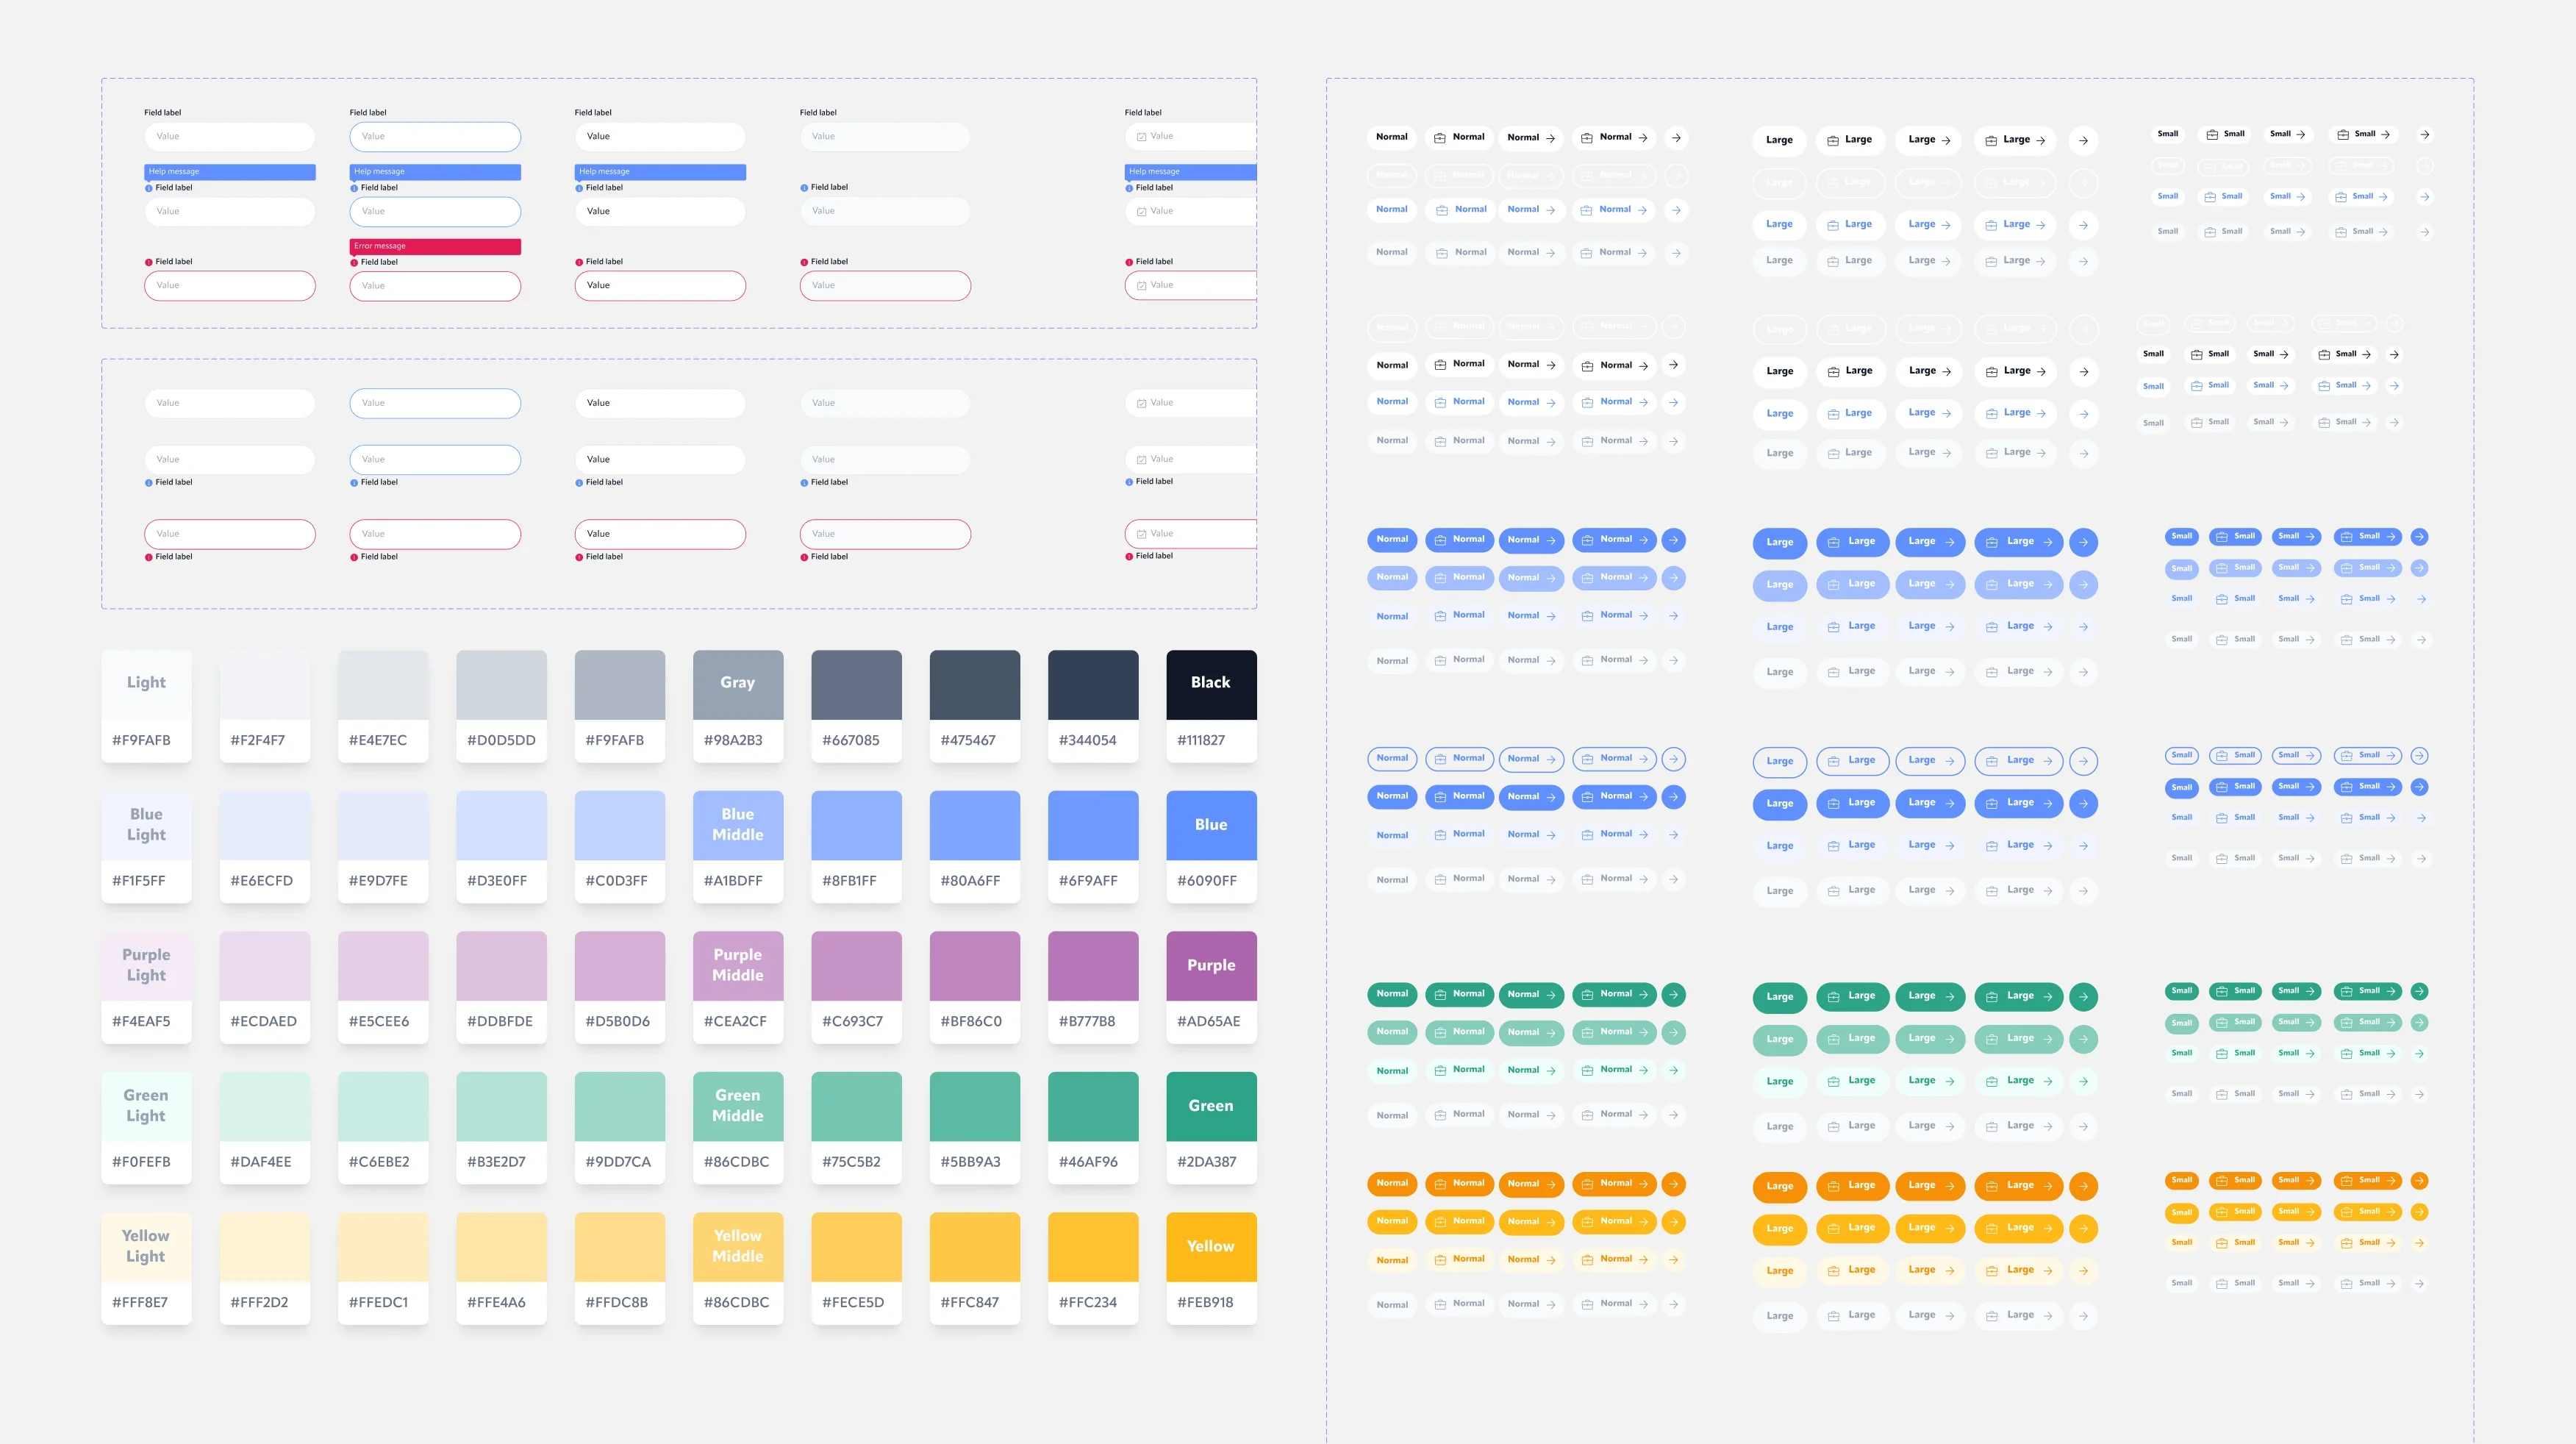Pick the #DDBFDE purple swatch
This screenshot has height=1444, width=2576.
501,988
